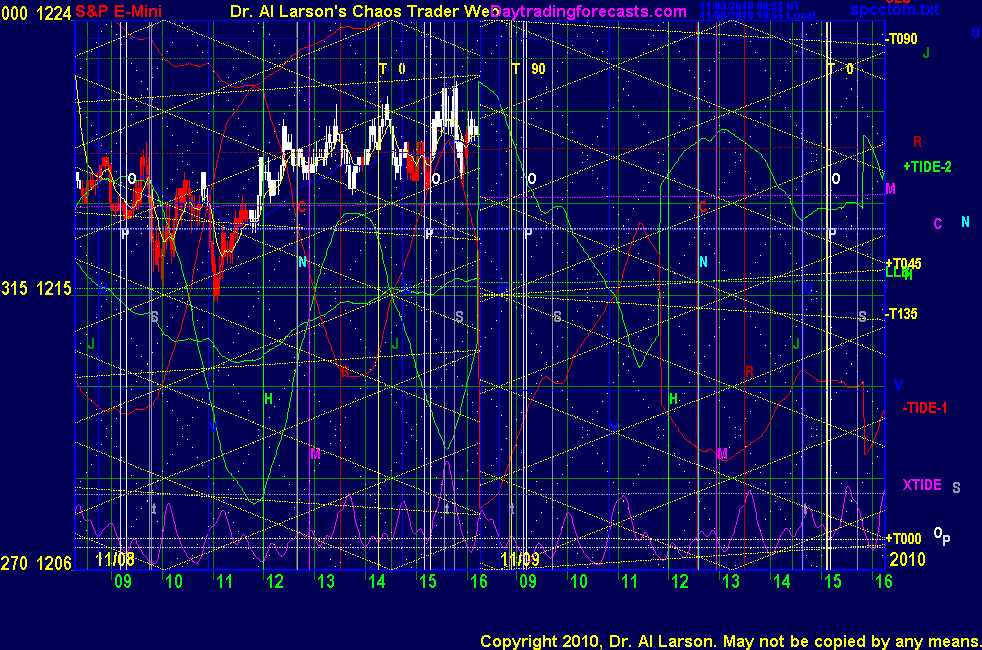The width and height of the screenshot is (982, 650).
Task: Click the "spcctom.txt" file name label
Action: 894,9
